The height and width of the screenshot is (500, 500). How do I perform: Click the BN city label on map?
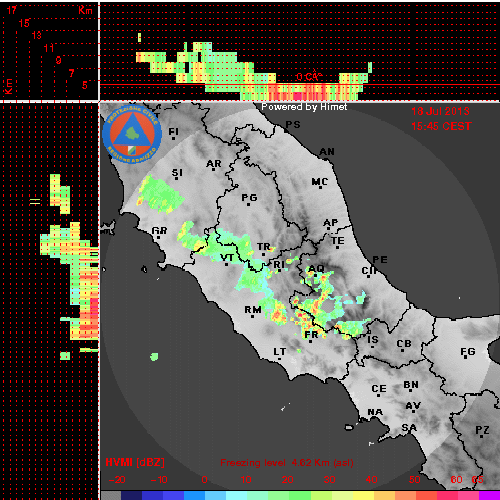(411, 385)
